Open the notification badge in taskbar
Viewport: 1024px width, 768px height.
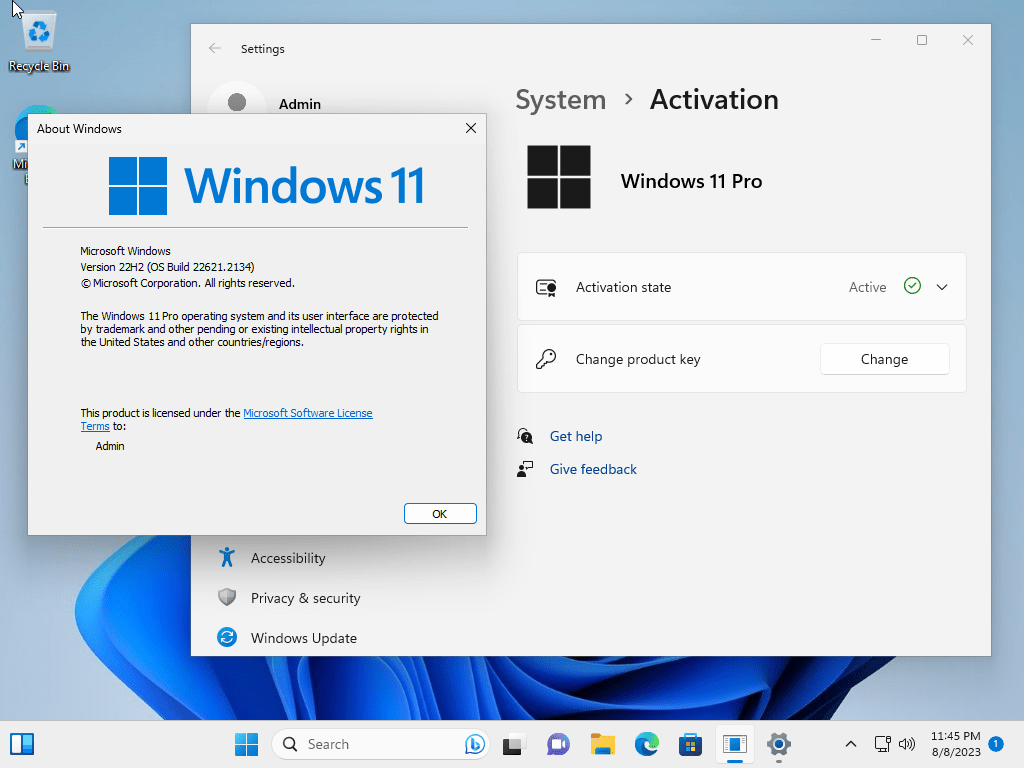pos(996,744)
